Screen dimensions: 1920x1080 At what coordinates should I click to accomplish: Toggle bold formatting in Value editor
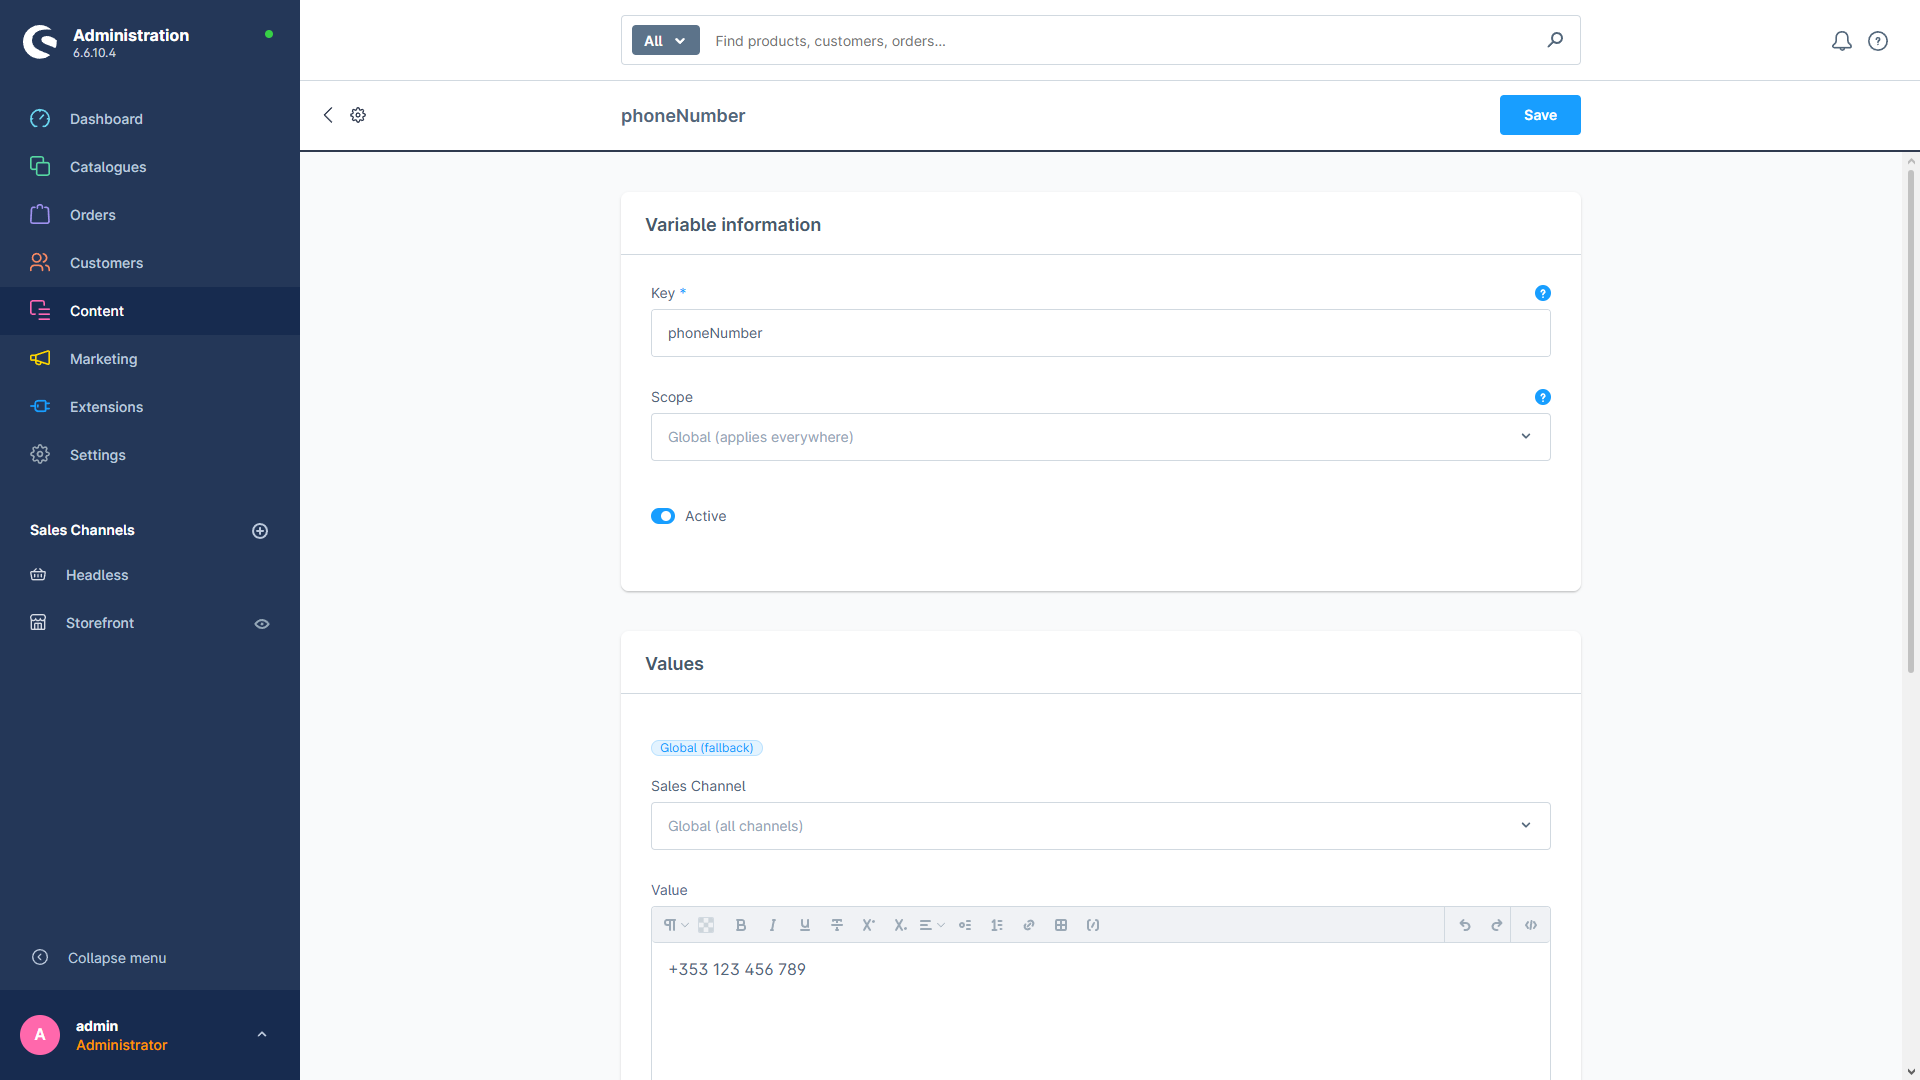[741, 925]
